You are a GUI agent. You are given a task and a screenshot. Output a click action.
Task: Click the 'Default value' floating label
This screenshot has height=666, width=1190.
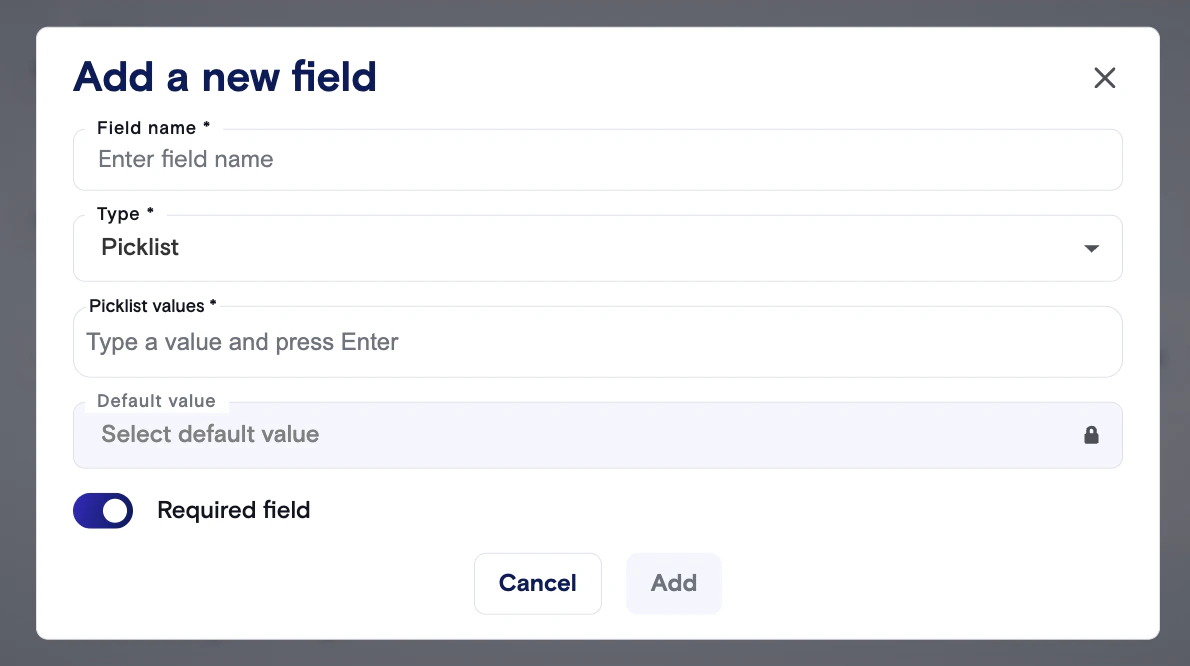[156, 401]
